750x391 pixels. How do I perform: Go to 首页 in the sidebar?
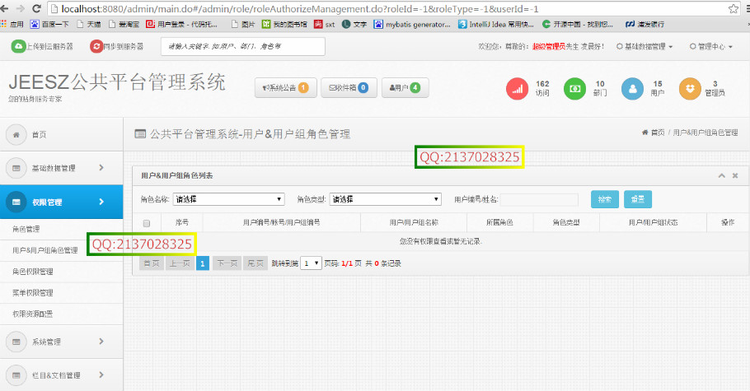click(x=39, y=135)
